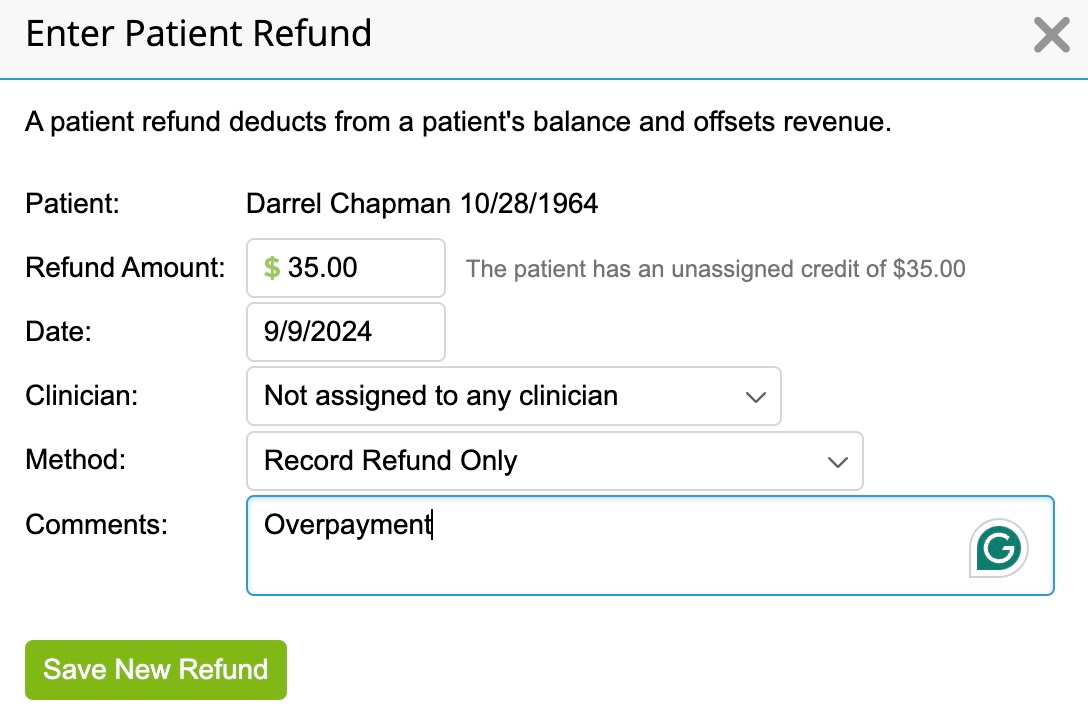Screen dimensions: 1088x722
Task: Click the Date label
Action: (58, 332)
